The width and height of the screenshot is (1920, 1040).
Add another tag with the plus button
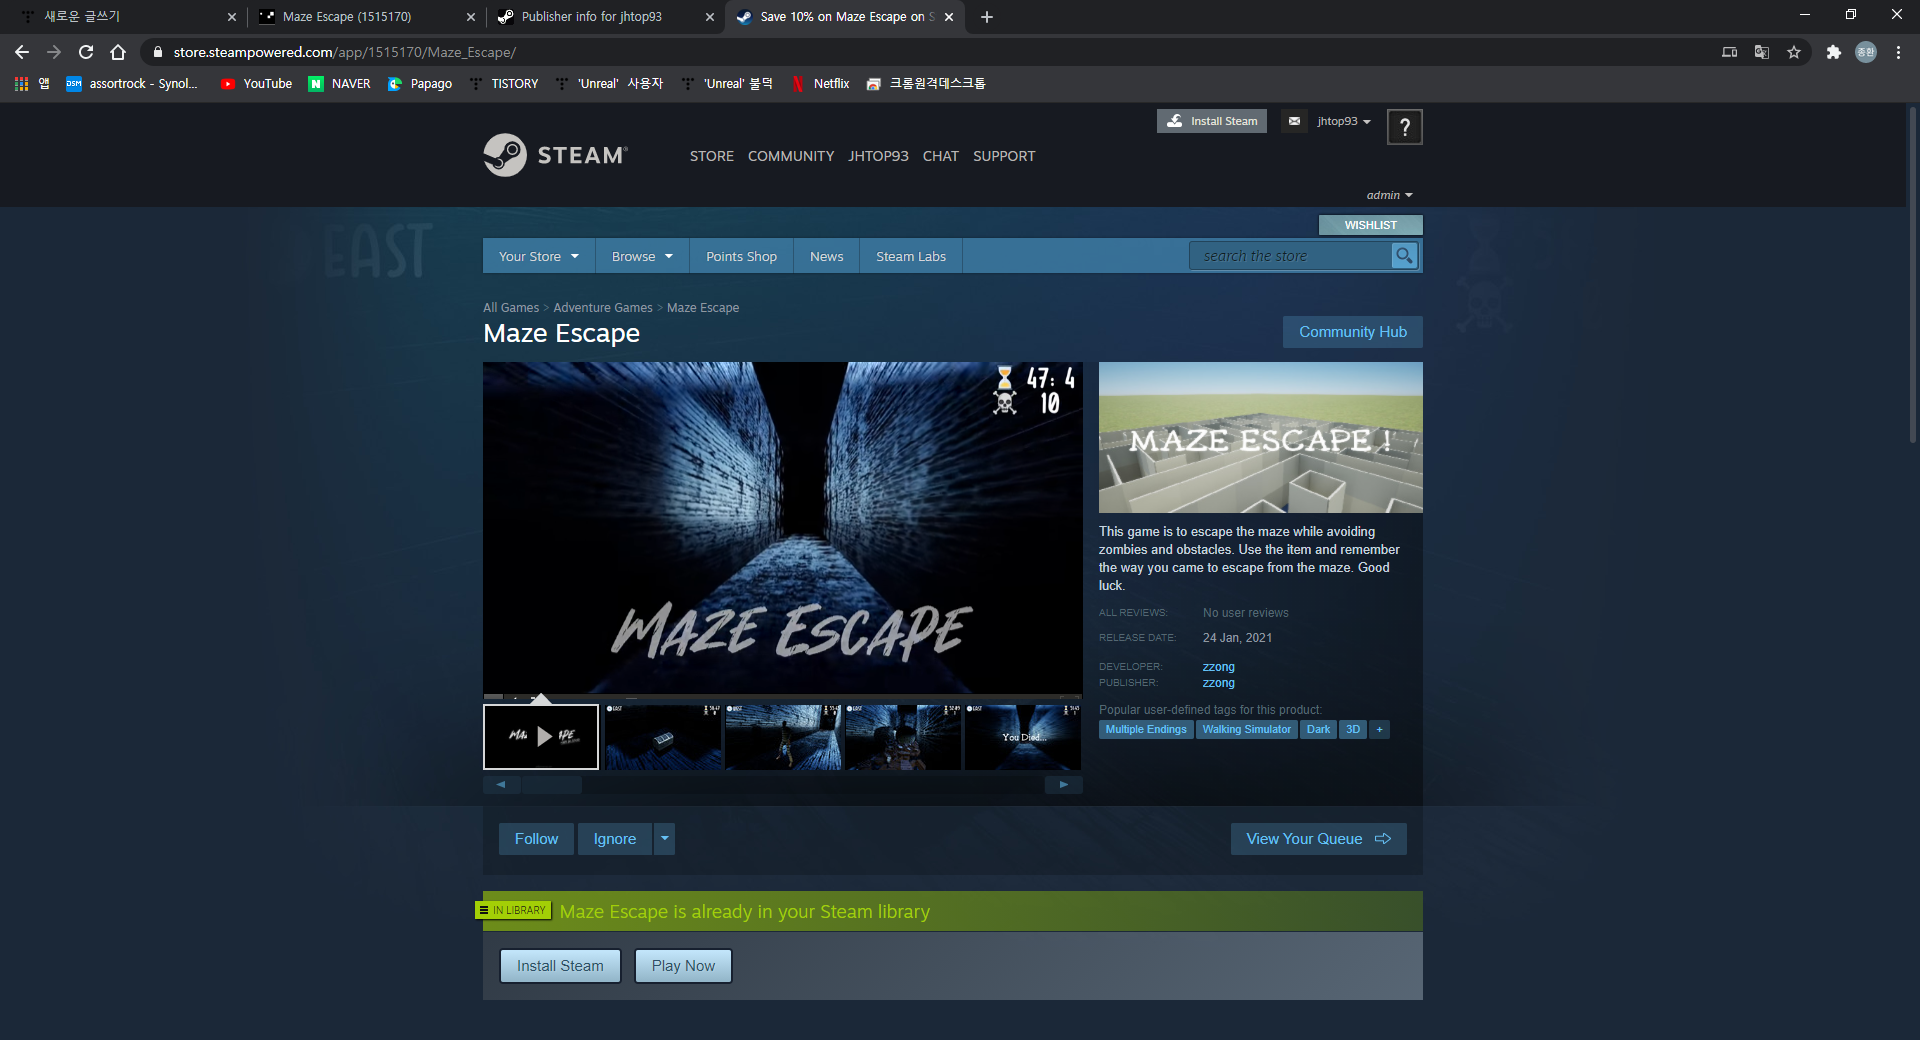(1379, 729)
